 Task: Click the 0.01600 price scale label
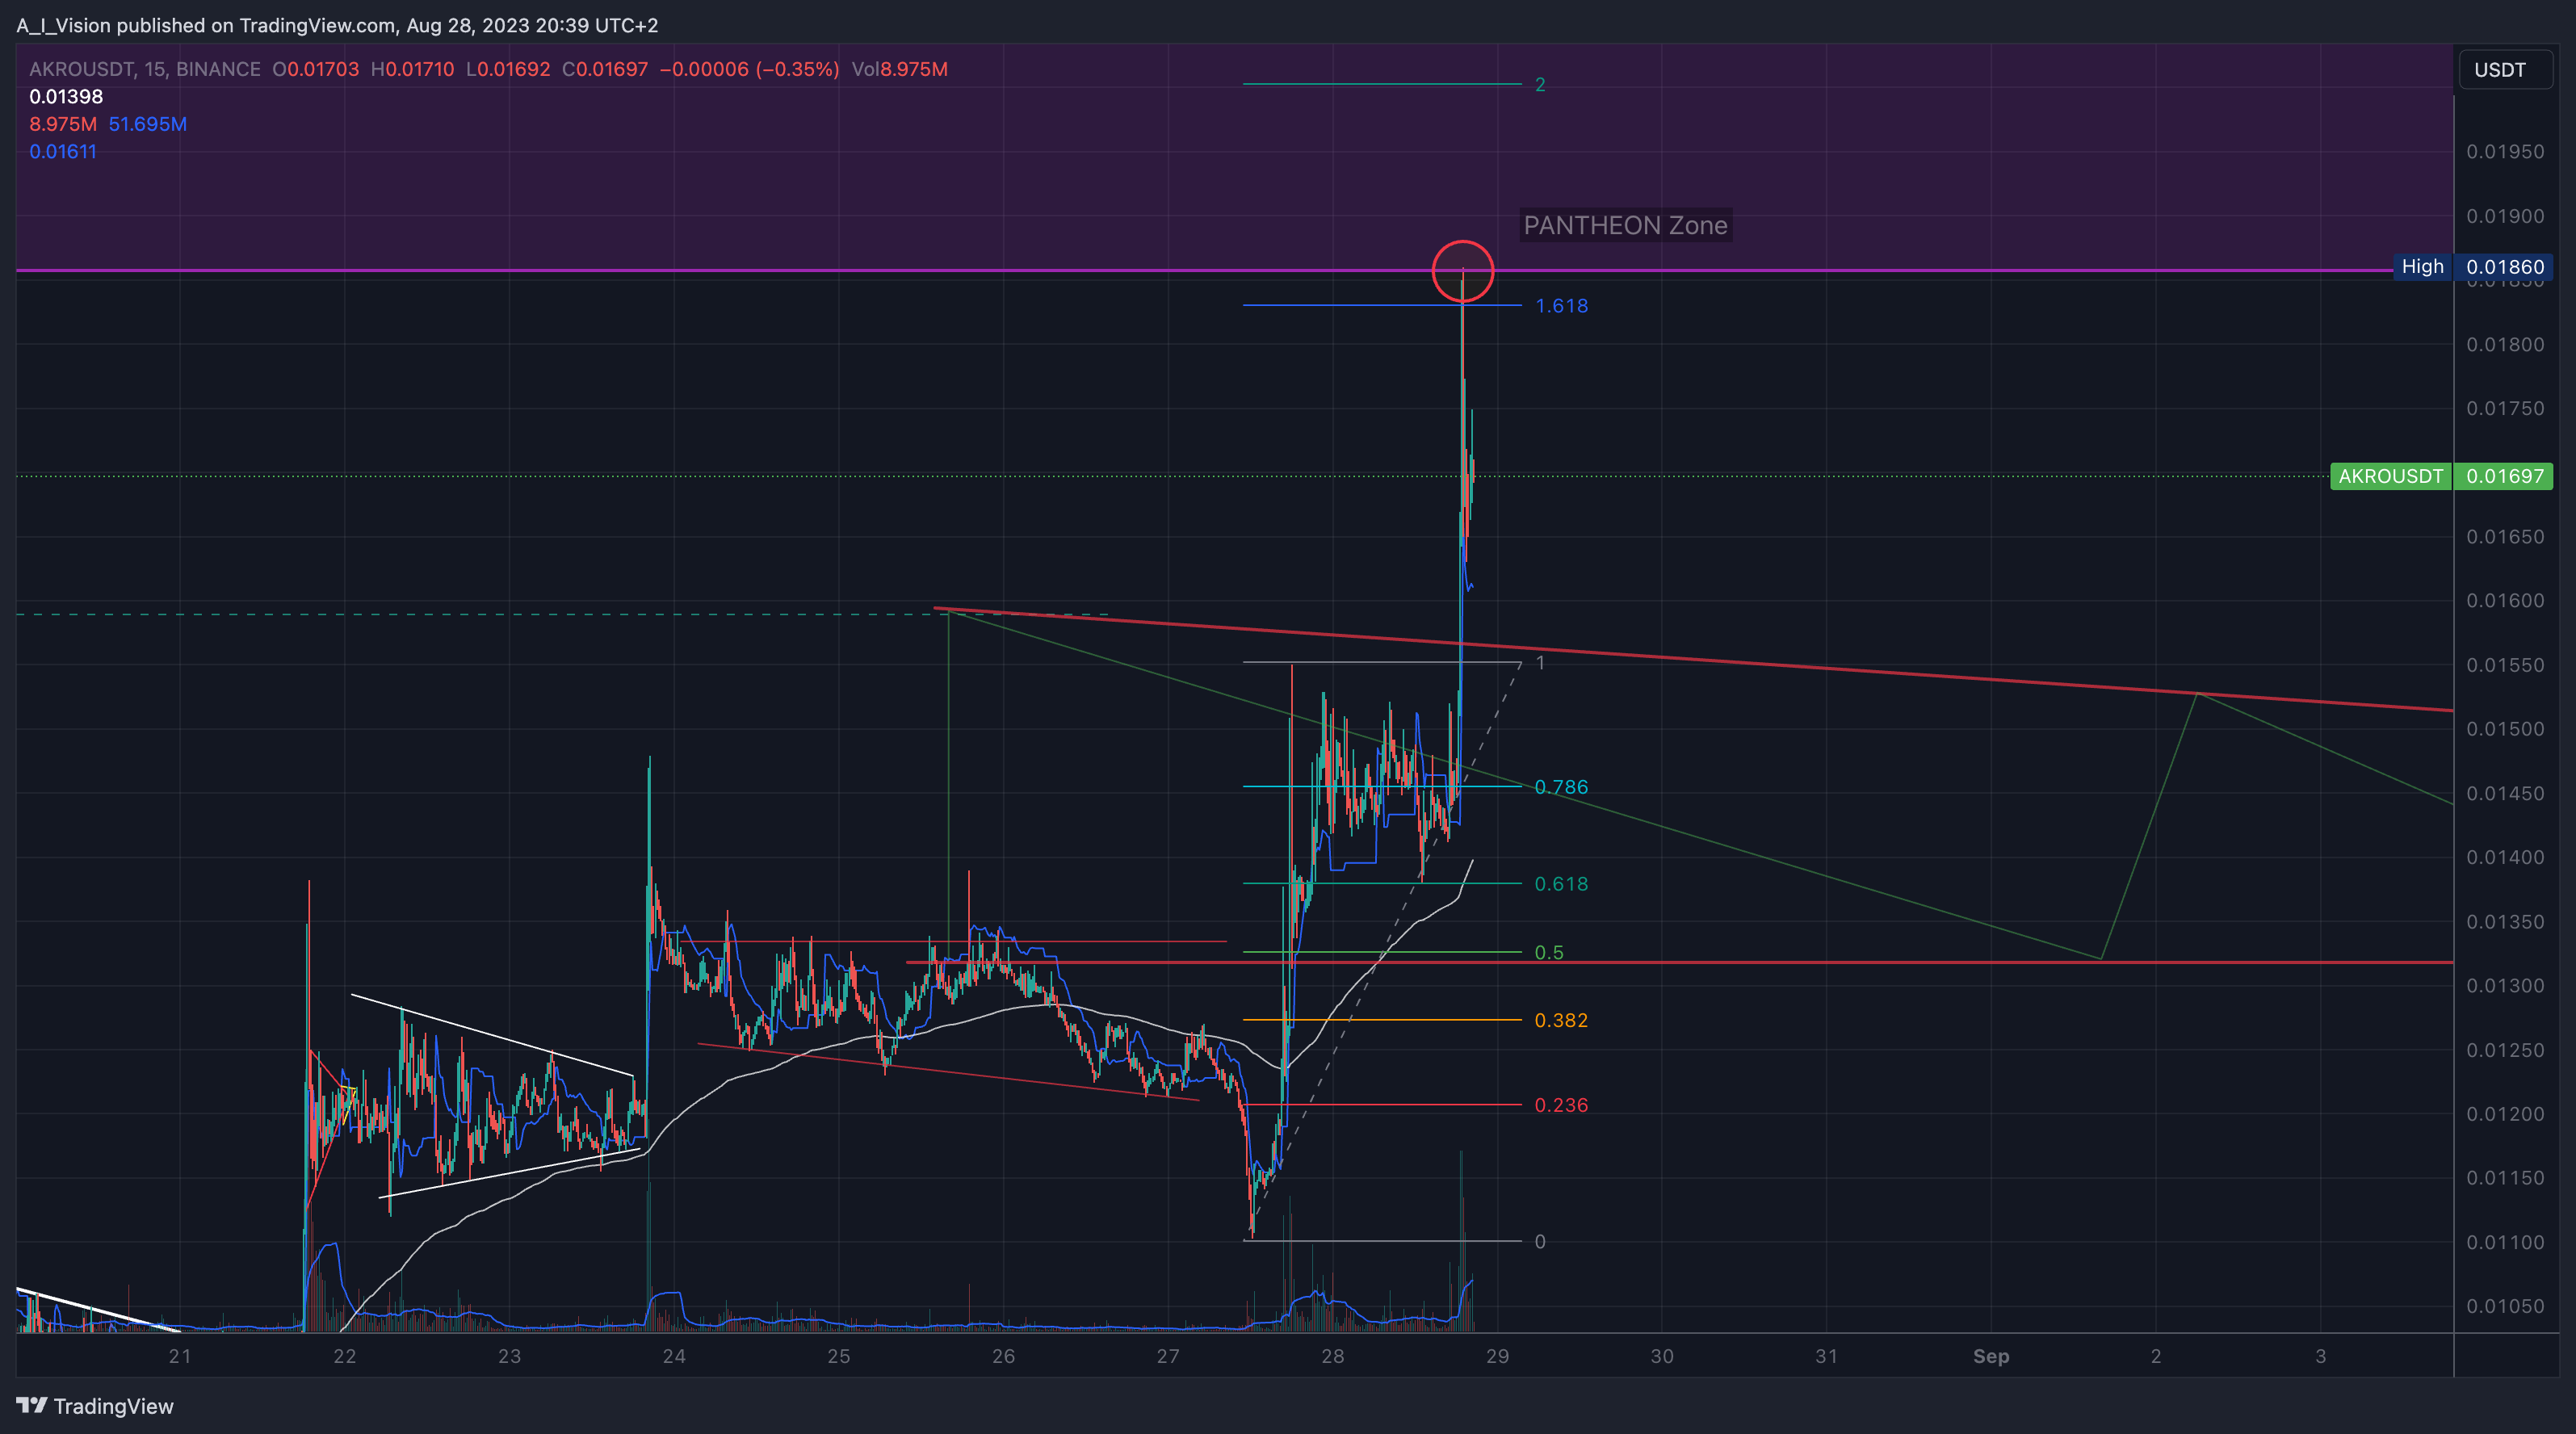[x=2505, y=601]
